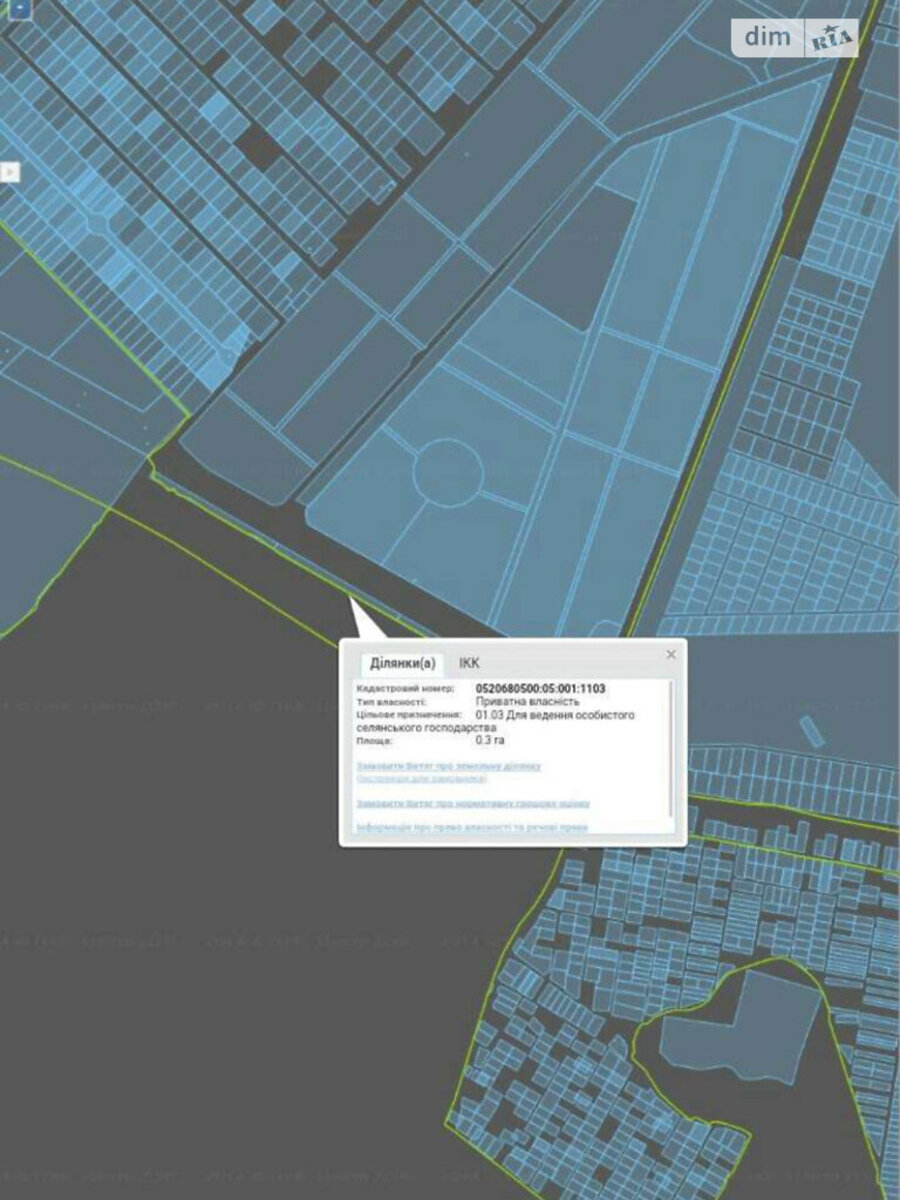The height and width of the screenshot is (1200, 900).
Task: Switch to the Ділянки(а) tab
Action: point(402,663)
